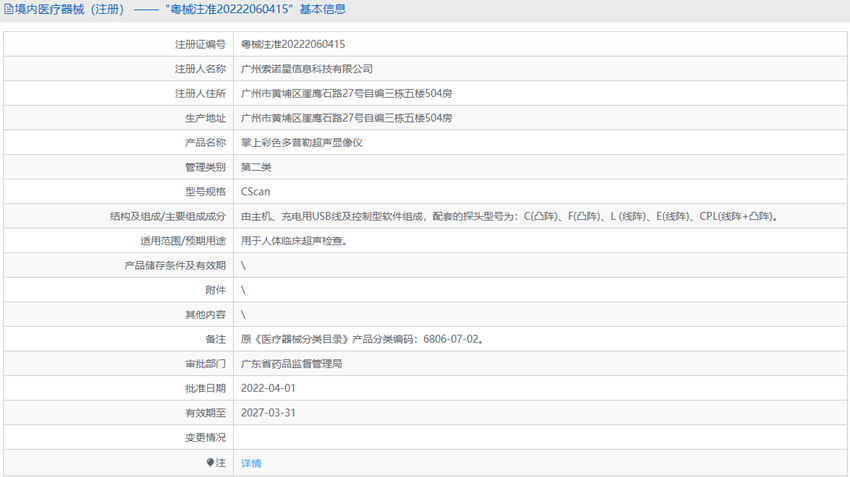Click the backslash in 产品储存条件及有效期 row

[243, 266]
